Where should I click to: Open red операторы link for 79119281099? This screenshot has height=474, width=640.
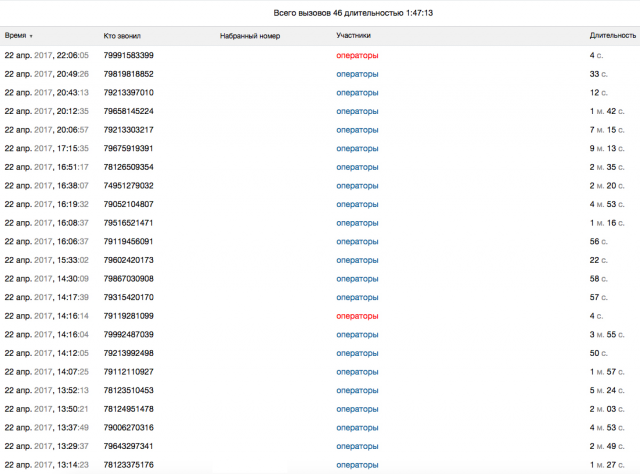pos(357,316)
